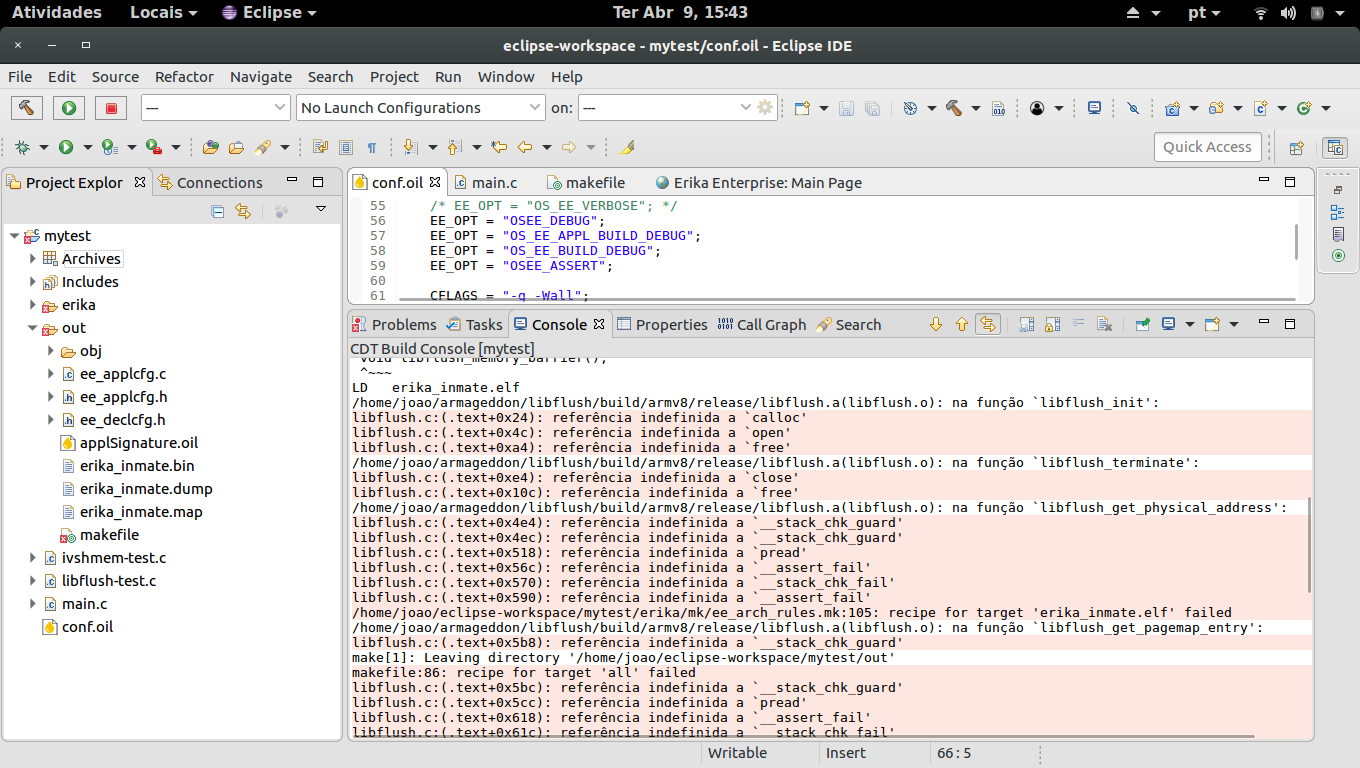Toggle Show Whitespace Characters pilcrow icon

pos(372,147)
